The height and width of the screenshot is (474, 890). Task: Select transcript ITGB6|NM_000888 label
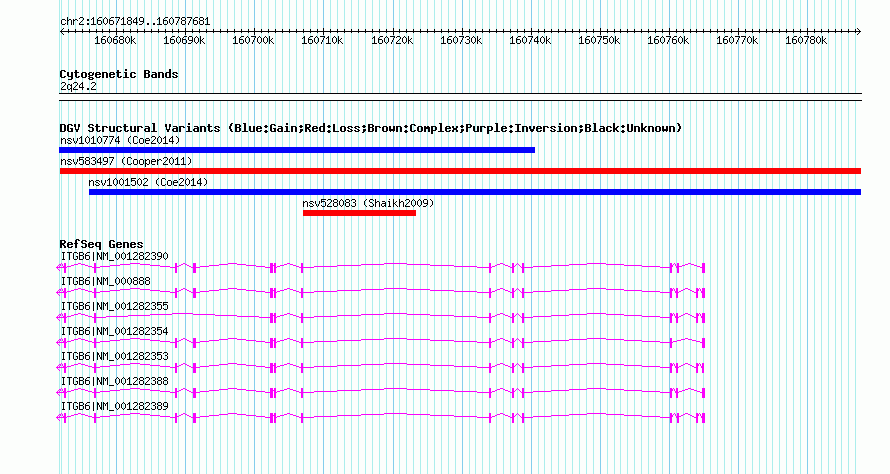106,282
